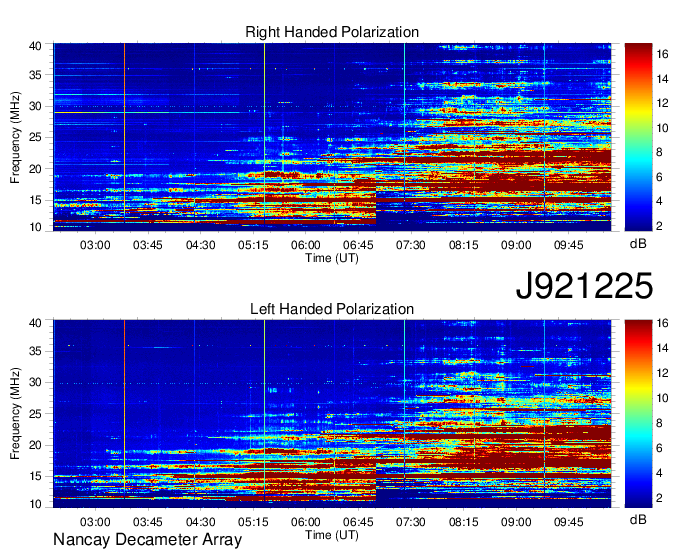Image resolution: width=680 pixels, height=552 pixels.
Task: Click the Right Handed Polarization spectrogram image
Action: coord(332,137)
